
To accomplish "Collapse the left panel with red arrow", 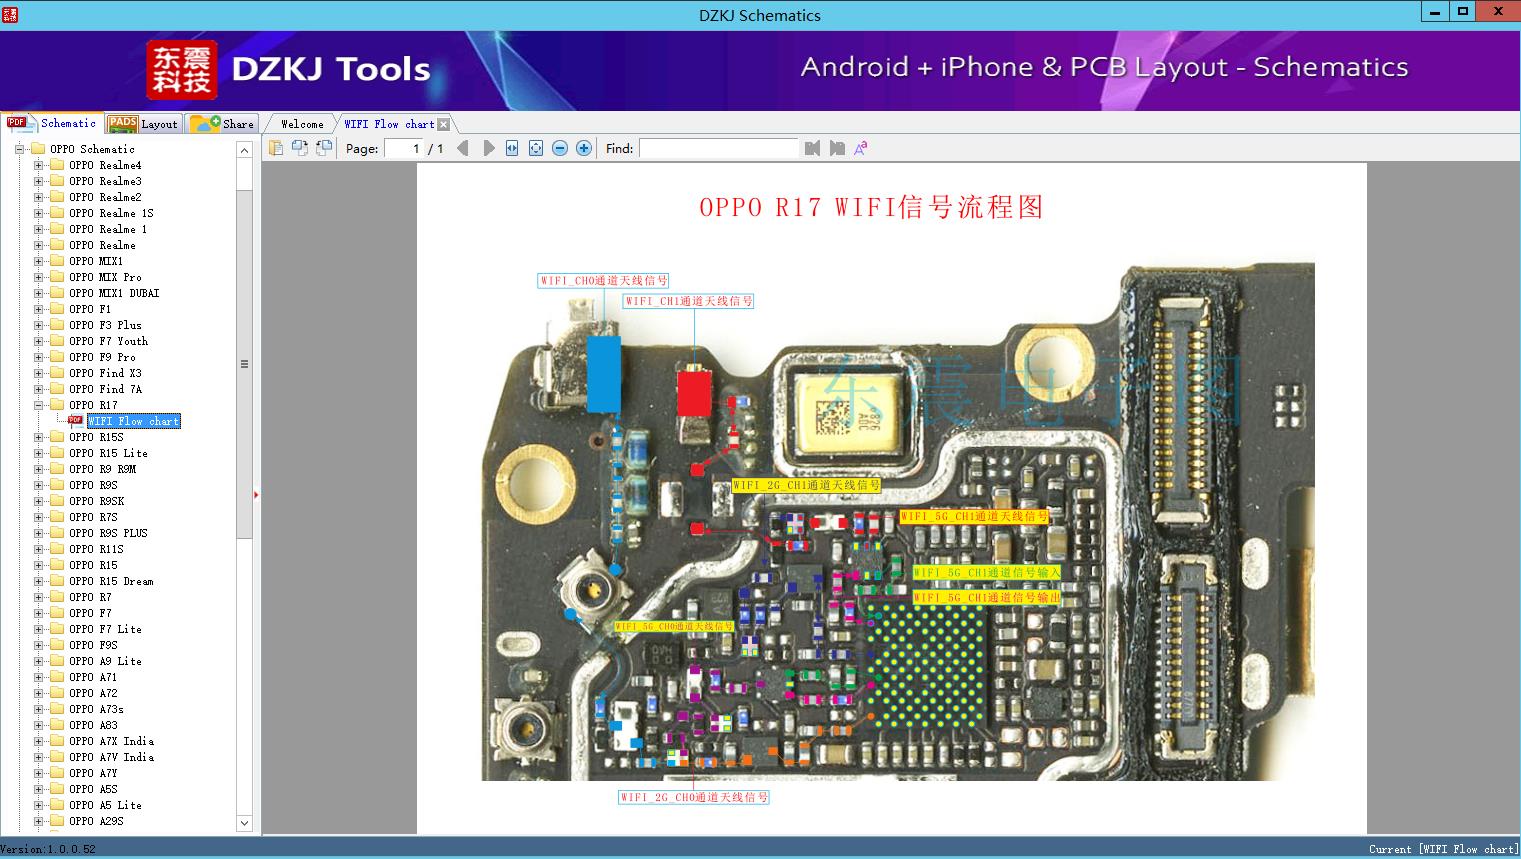I will pyautogui.click(x=256, y=494).
